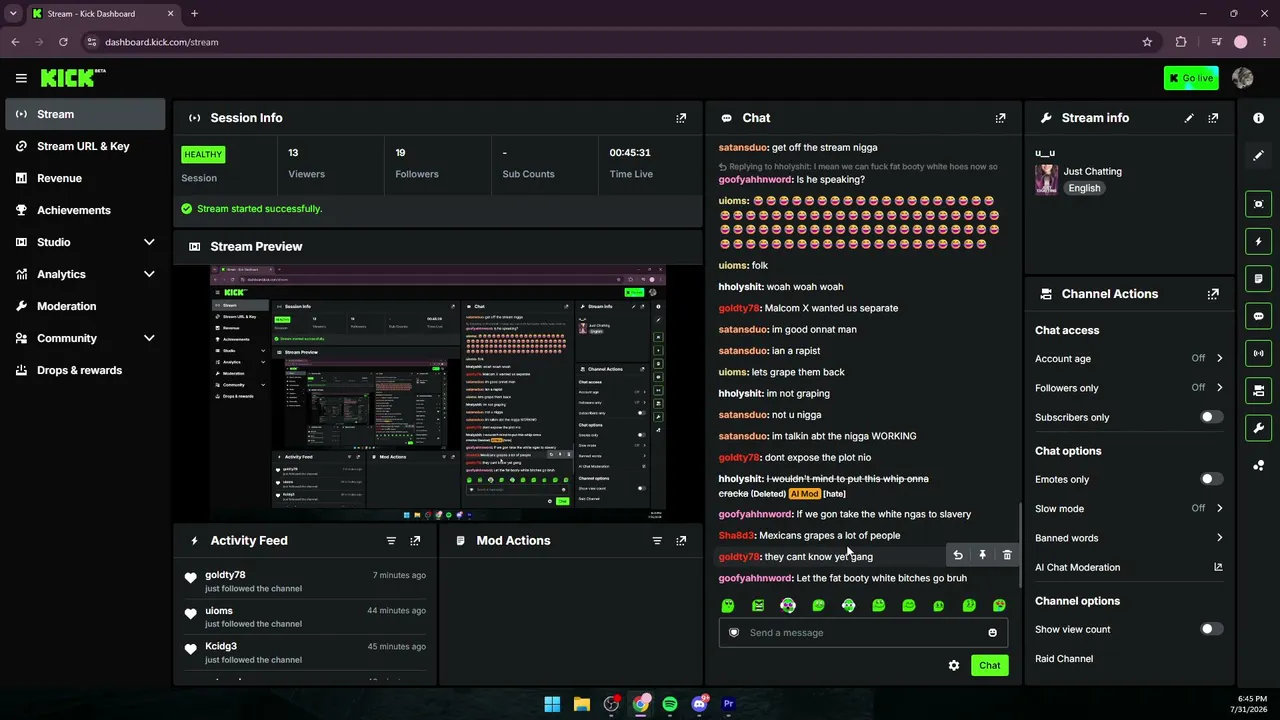Open the Windows Start menu
The height and width of the screenshot is (720, 1280).
tap(552, 704)
